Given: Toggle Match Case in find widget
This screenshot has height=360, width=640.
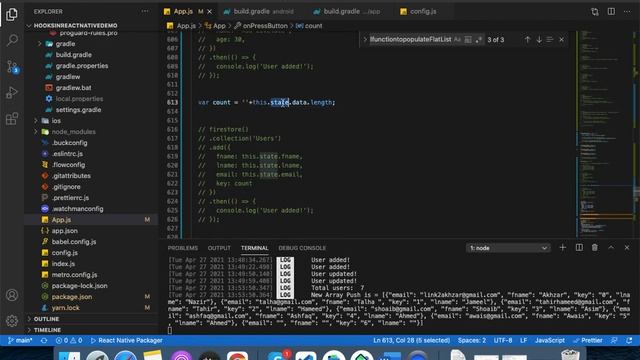Looking at the screenshot, I should [458, 40].
